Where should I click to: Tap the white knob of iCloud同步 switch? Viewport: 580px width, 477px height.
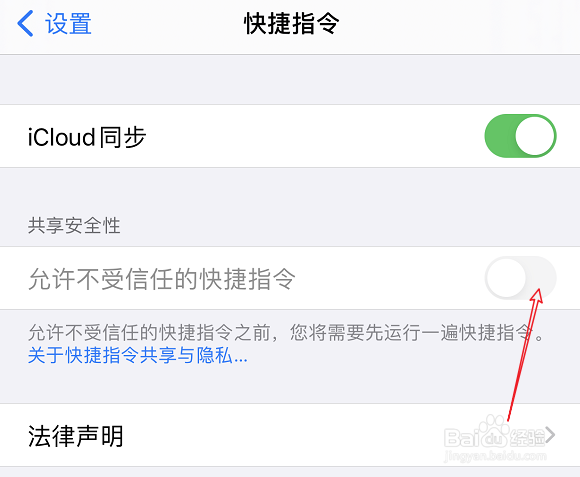click(x=535, y=136)
